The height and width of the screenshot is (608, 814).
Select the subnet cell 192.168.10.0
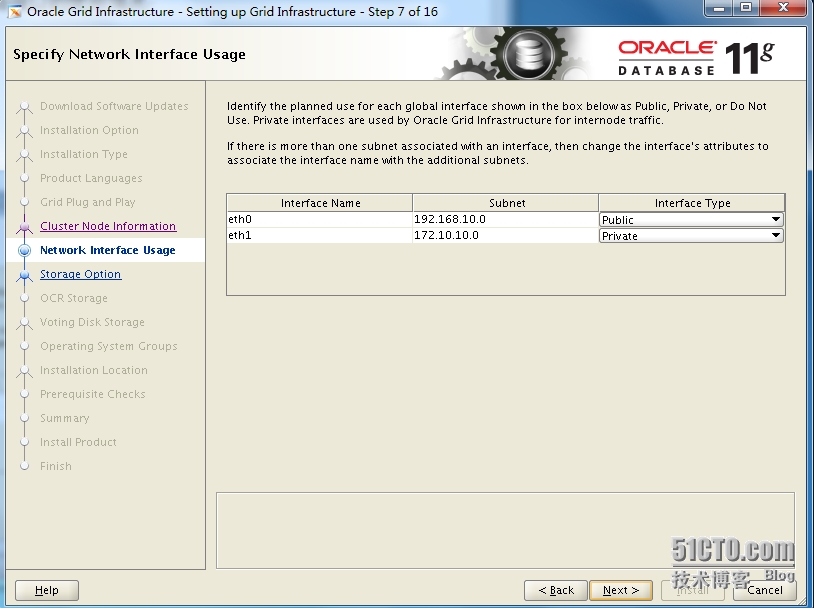[506, 220]
